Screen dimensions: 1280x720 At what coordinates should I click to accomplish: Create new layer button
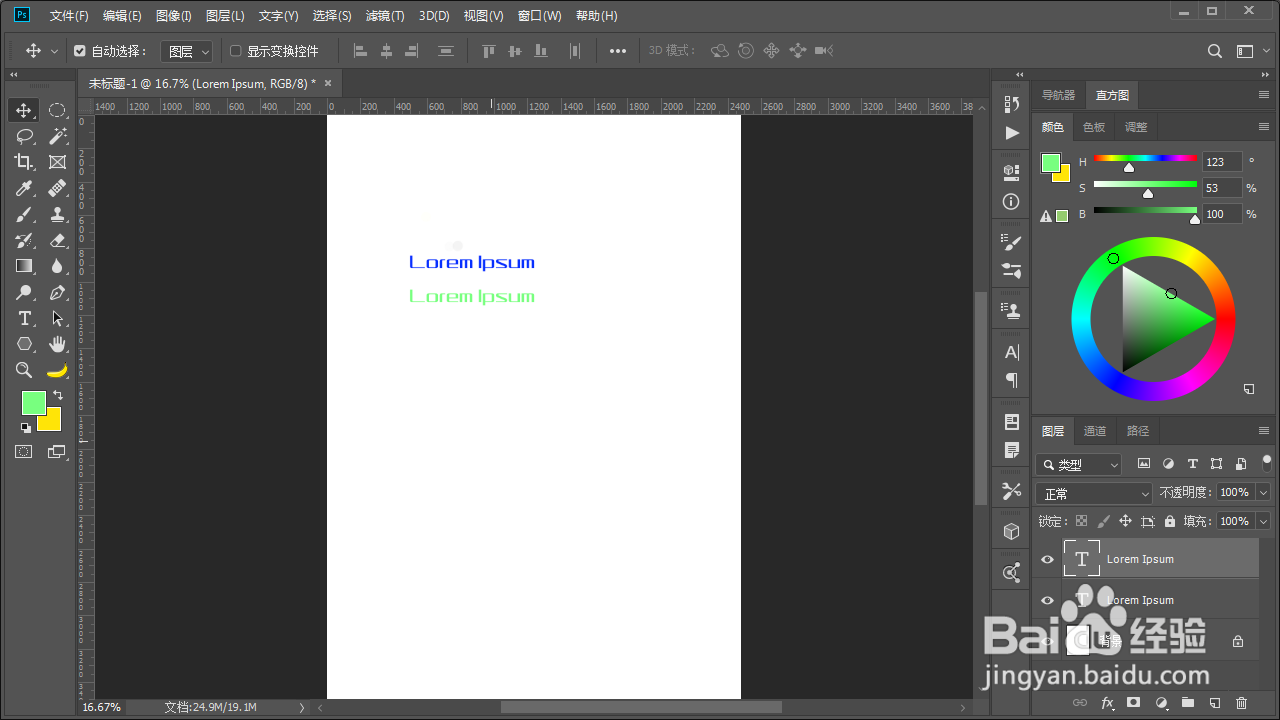point(1215,703)
